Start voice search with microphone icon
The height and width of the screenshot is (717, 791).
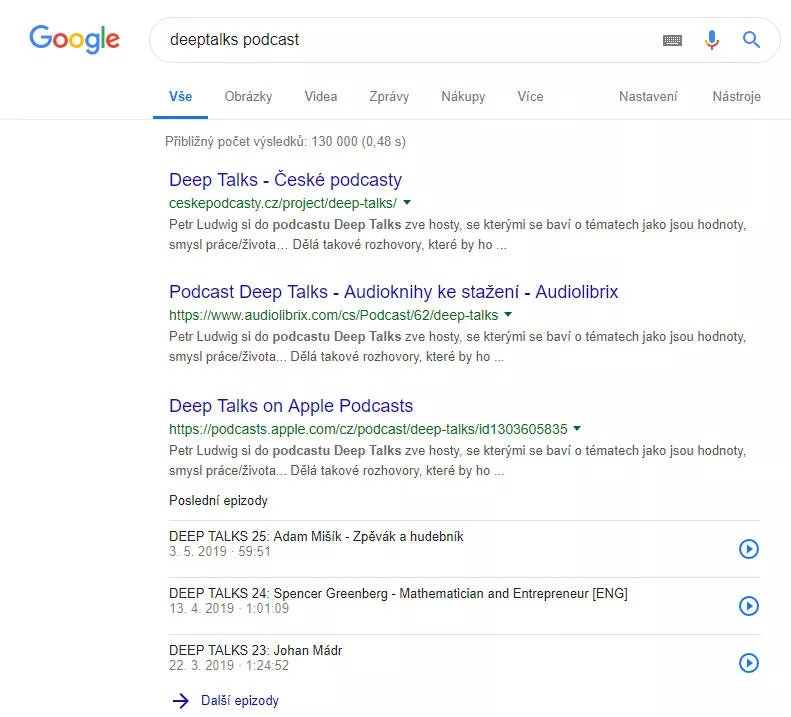coord(712,39)
